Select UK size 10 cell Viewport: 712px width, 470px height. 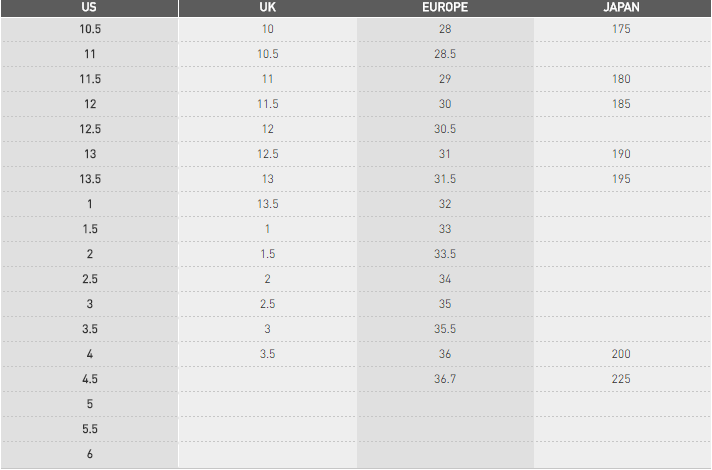pyautogui.click(x=267, y=29)
